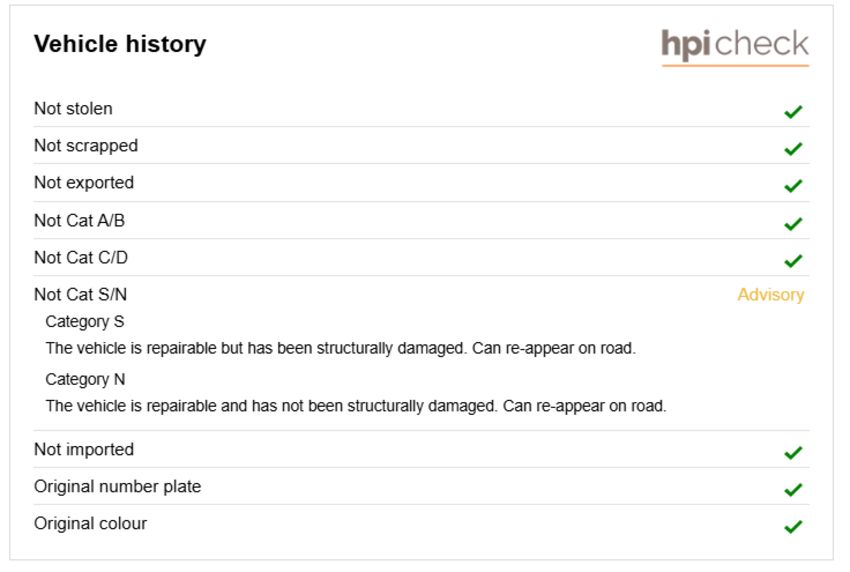850x572 pixels.
Task: Click the green checkmark beside Not stolen
Action: (793, 112)
